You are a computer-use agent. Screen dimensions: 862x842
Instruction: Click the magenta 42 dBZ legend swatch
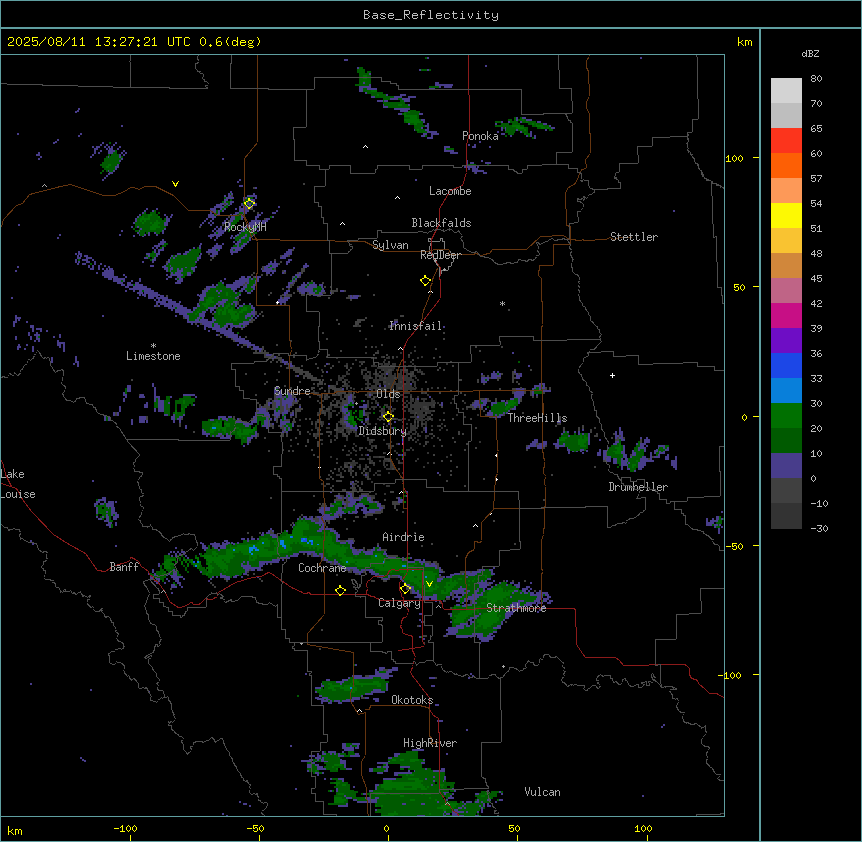pyautogui.click(x=786, y=315)
